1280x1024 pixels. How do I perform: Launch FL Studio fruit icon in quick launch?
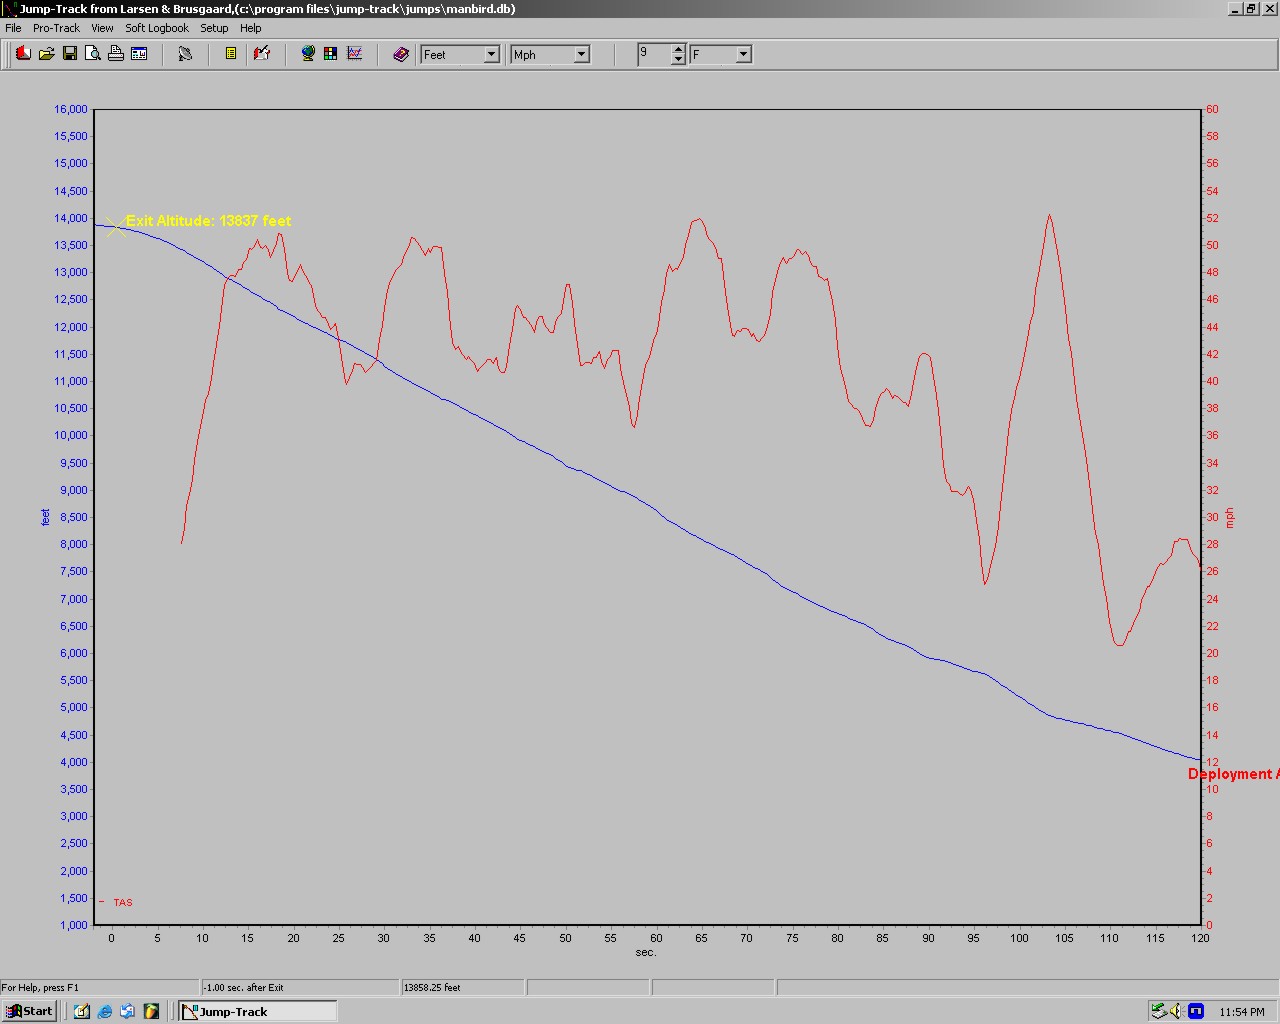pyautogui.click(x=151, y=1011)
